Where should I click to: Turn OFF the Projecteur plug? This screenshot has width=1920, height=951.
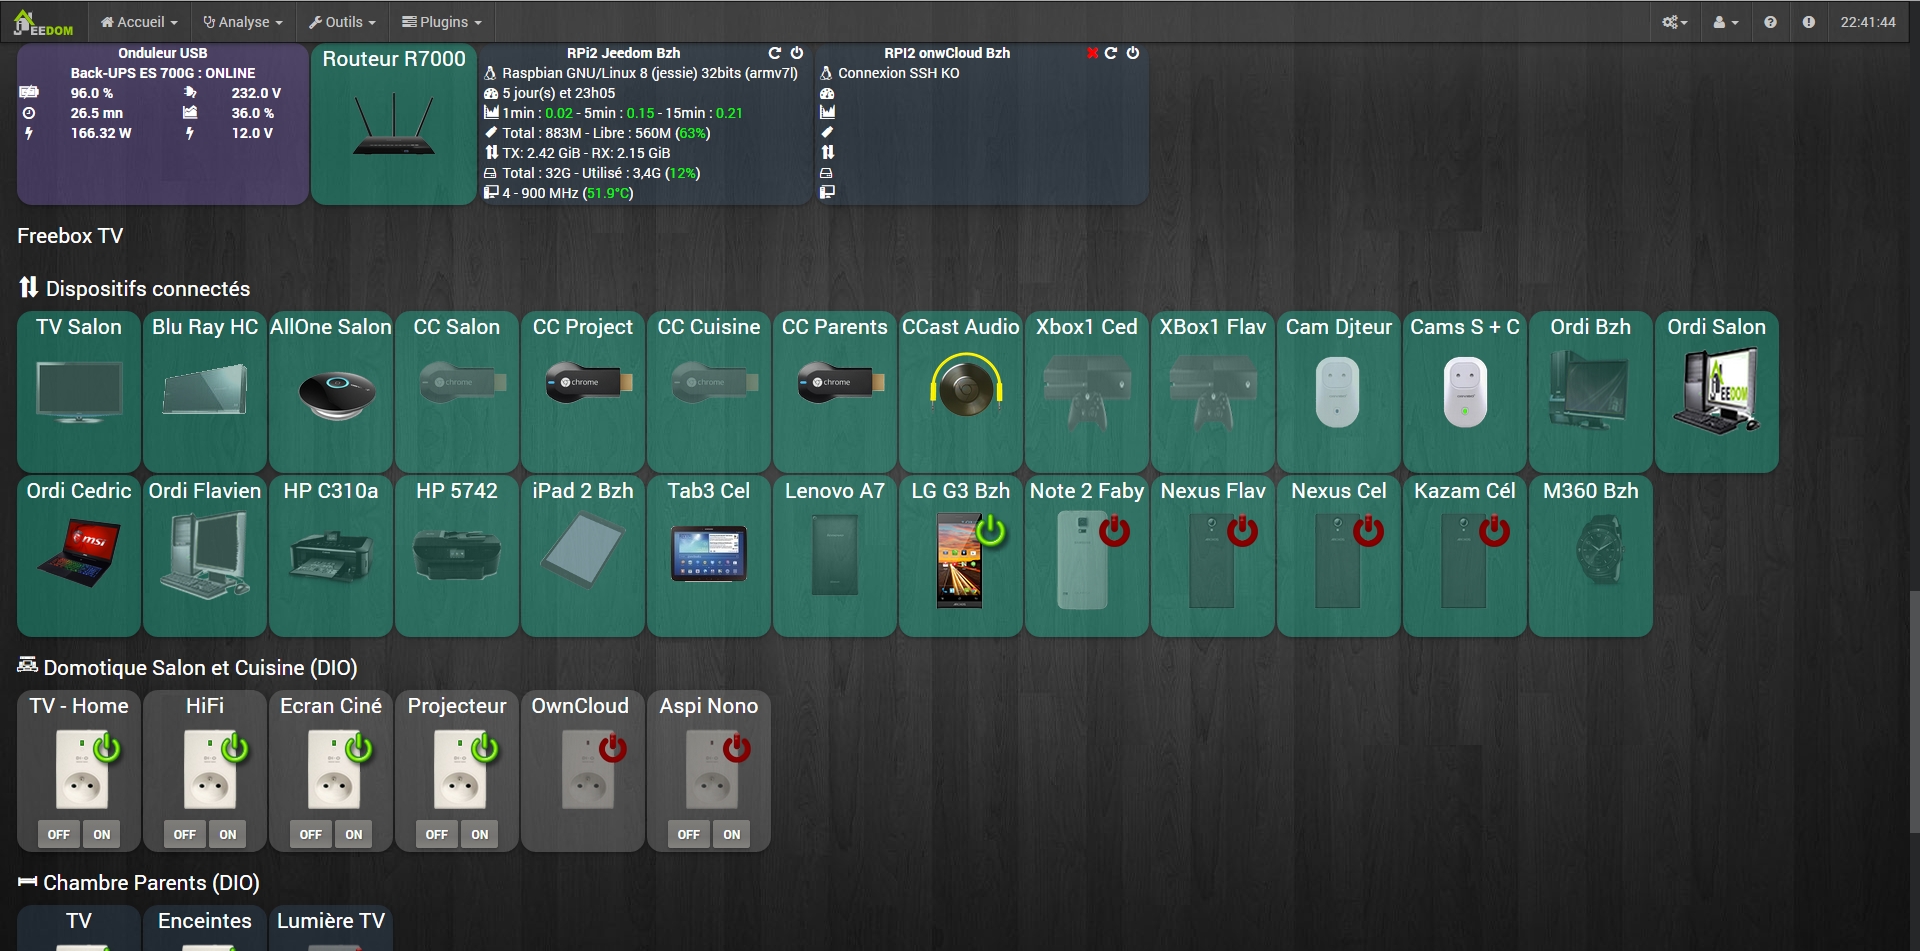coord(437,834)
